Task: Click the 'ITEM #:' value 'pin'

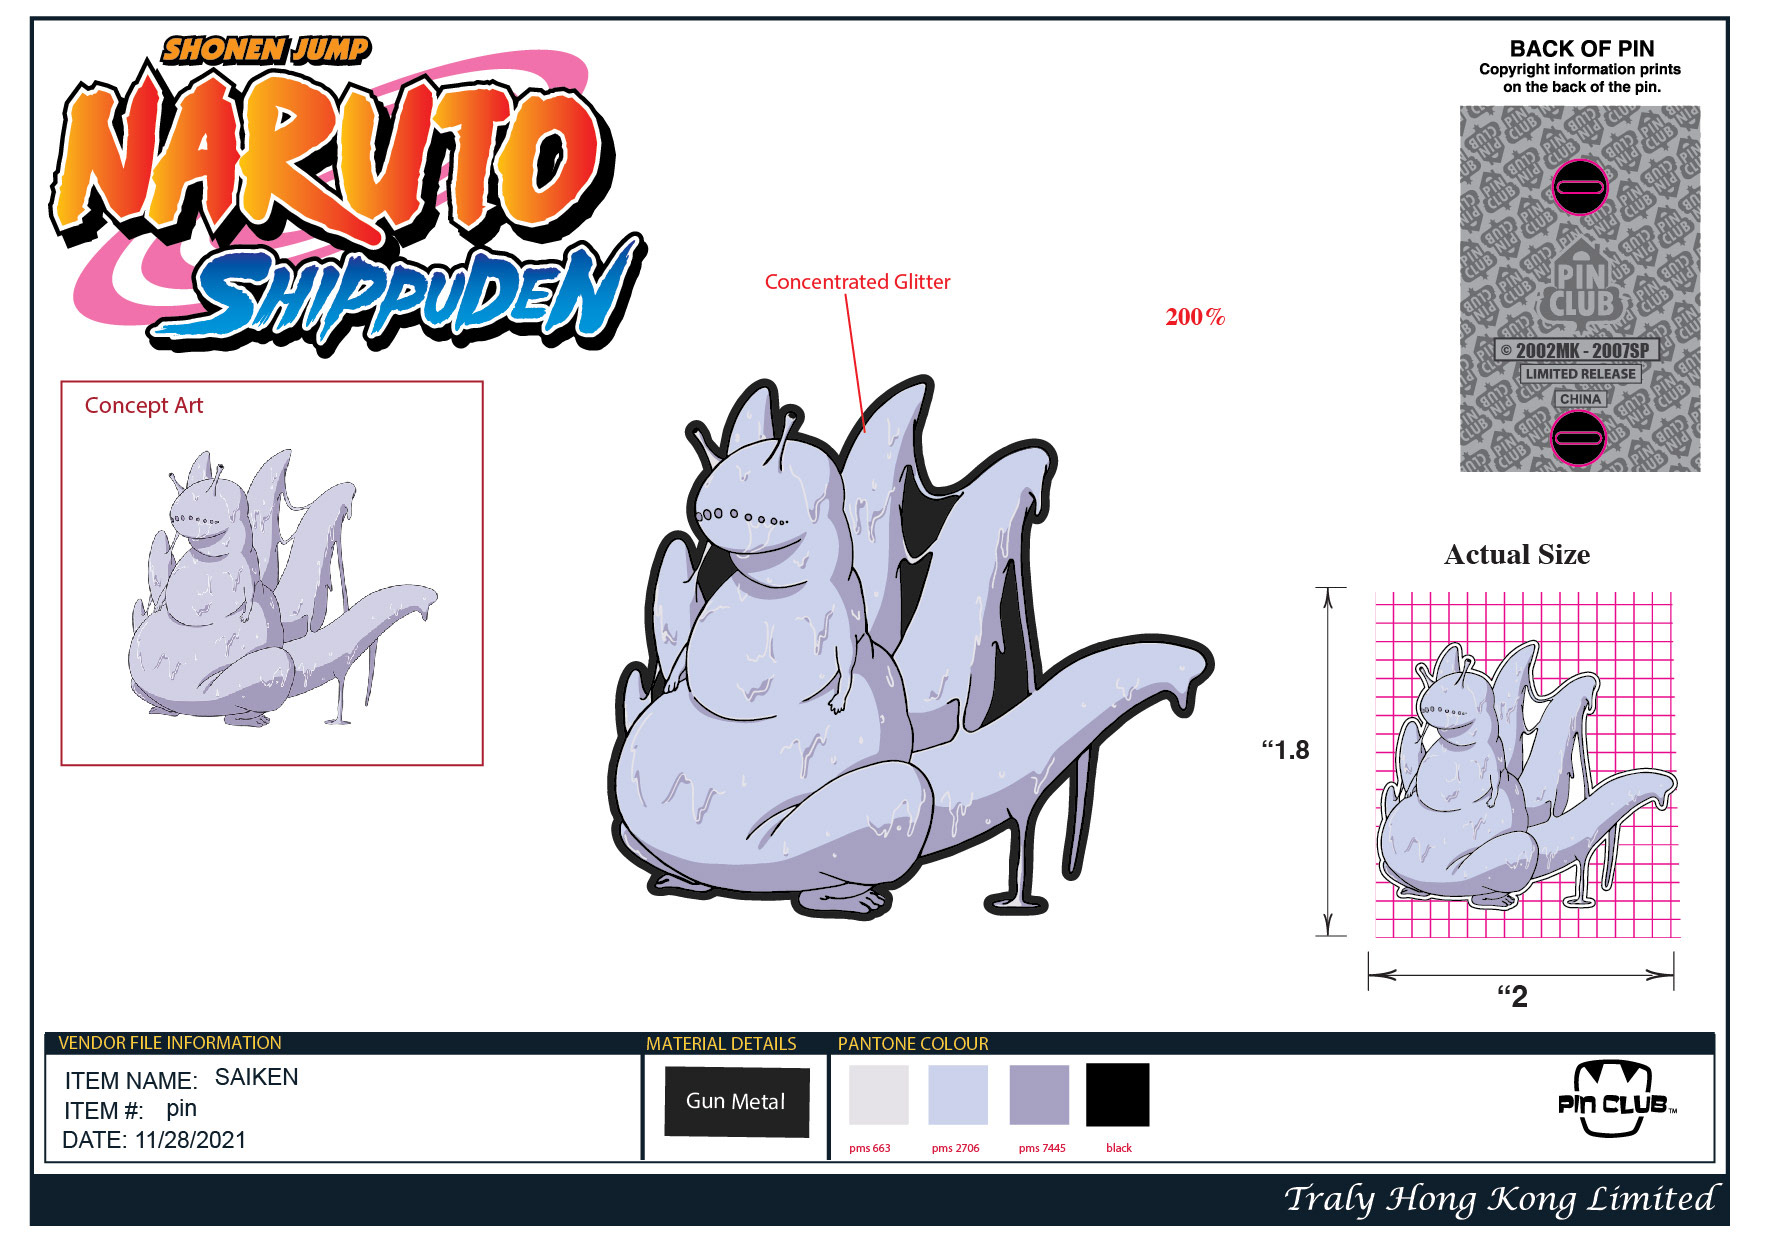Action: pos(181,1109)
